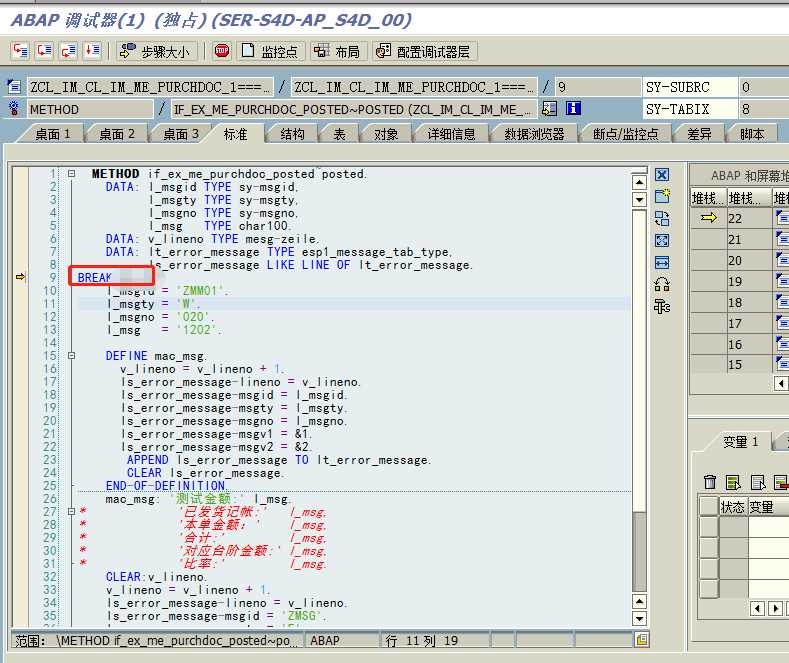Click the red stop icon in toolbar

(221, 51)
